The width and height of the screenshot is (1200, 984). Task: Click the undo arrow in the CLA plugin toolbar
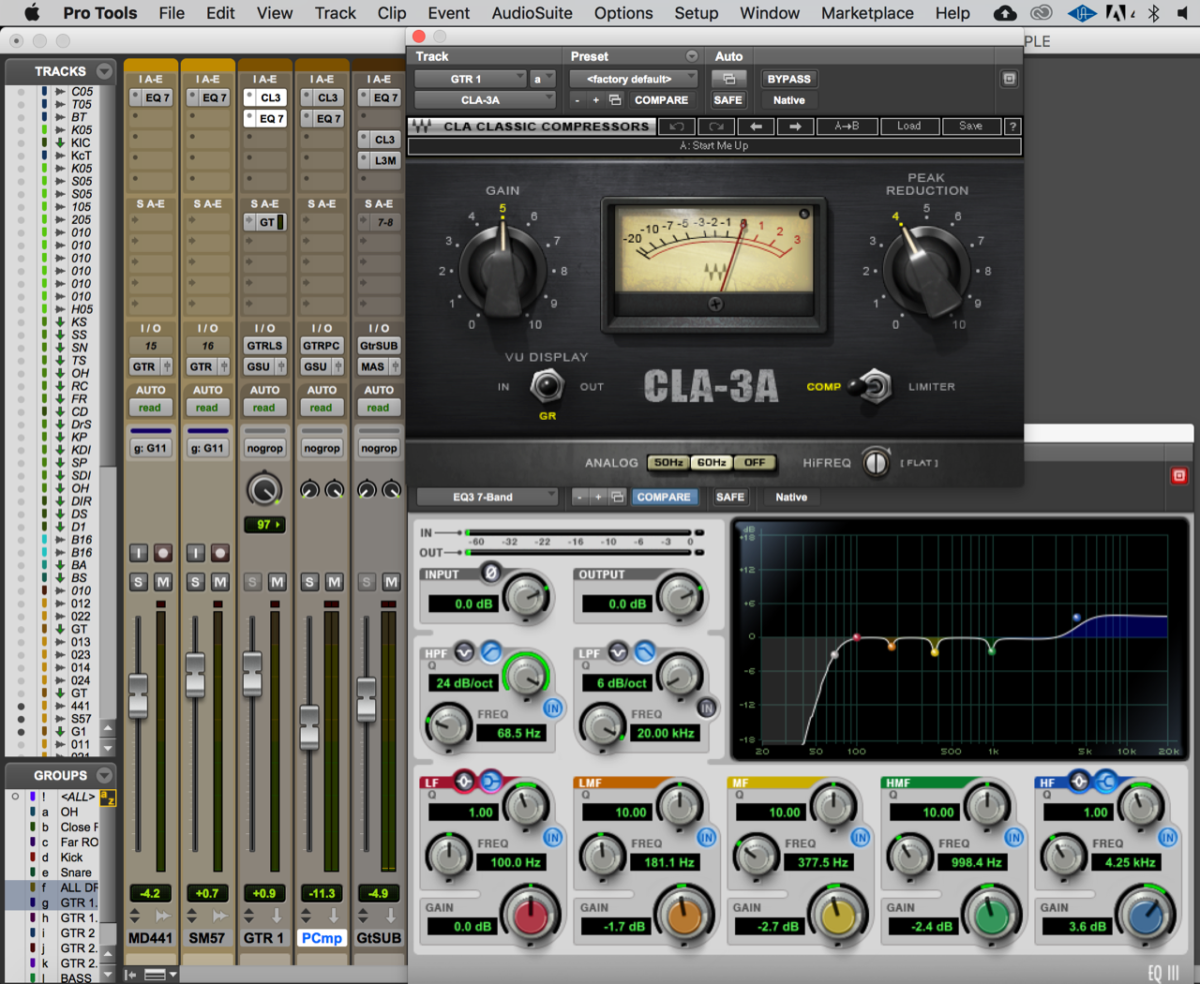click(x=677, y=126)
